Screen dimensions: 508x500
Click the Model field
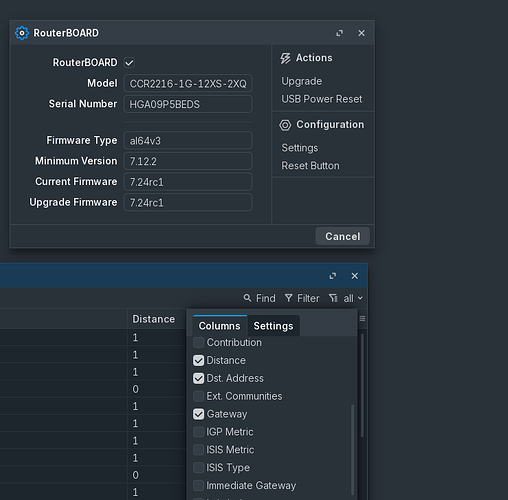pos(188,83)
